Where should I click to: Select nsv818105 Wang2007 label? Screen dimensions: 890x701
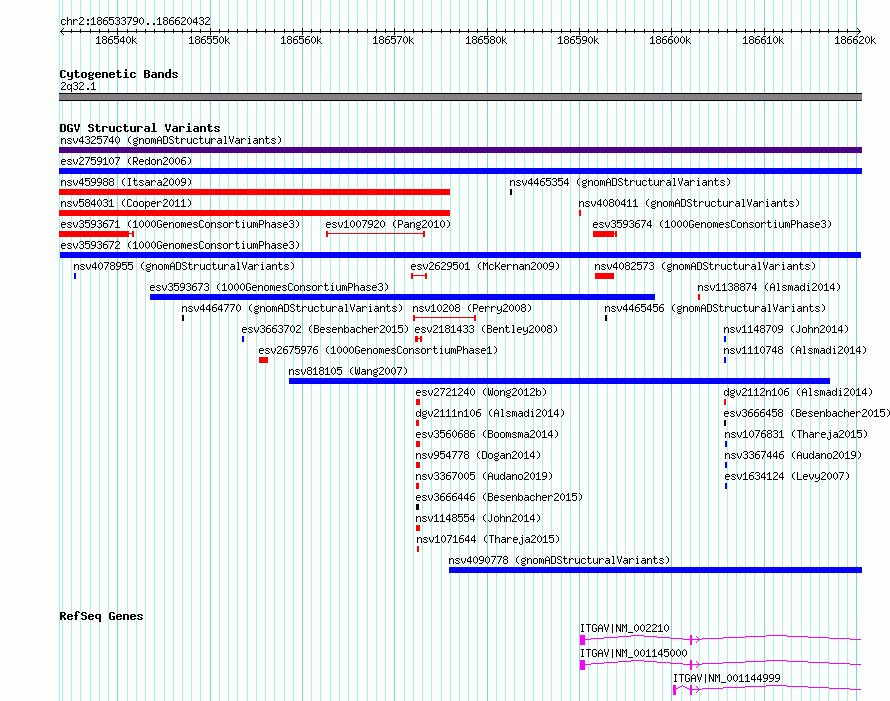click(x=348, y=371)
